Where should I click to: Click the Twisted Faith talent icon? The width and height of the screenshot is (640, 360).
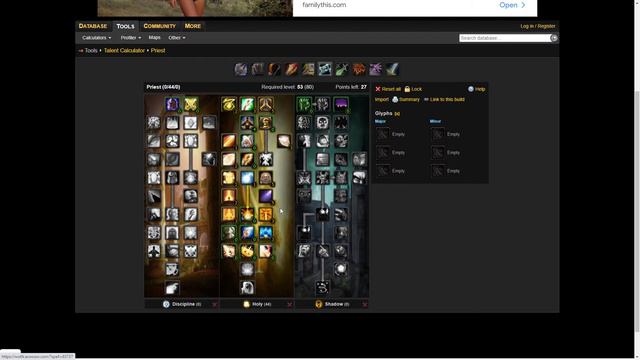[341, 269]
